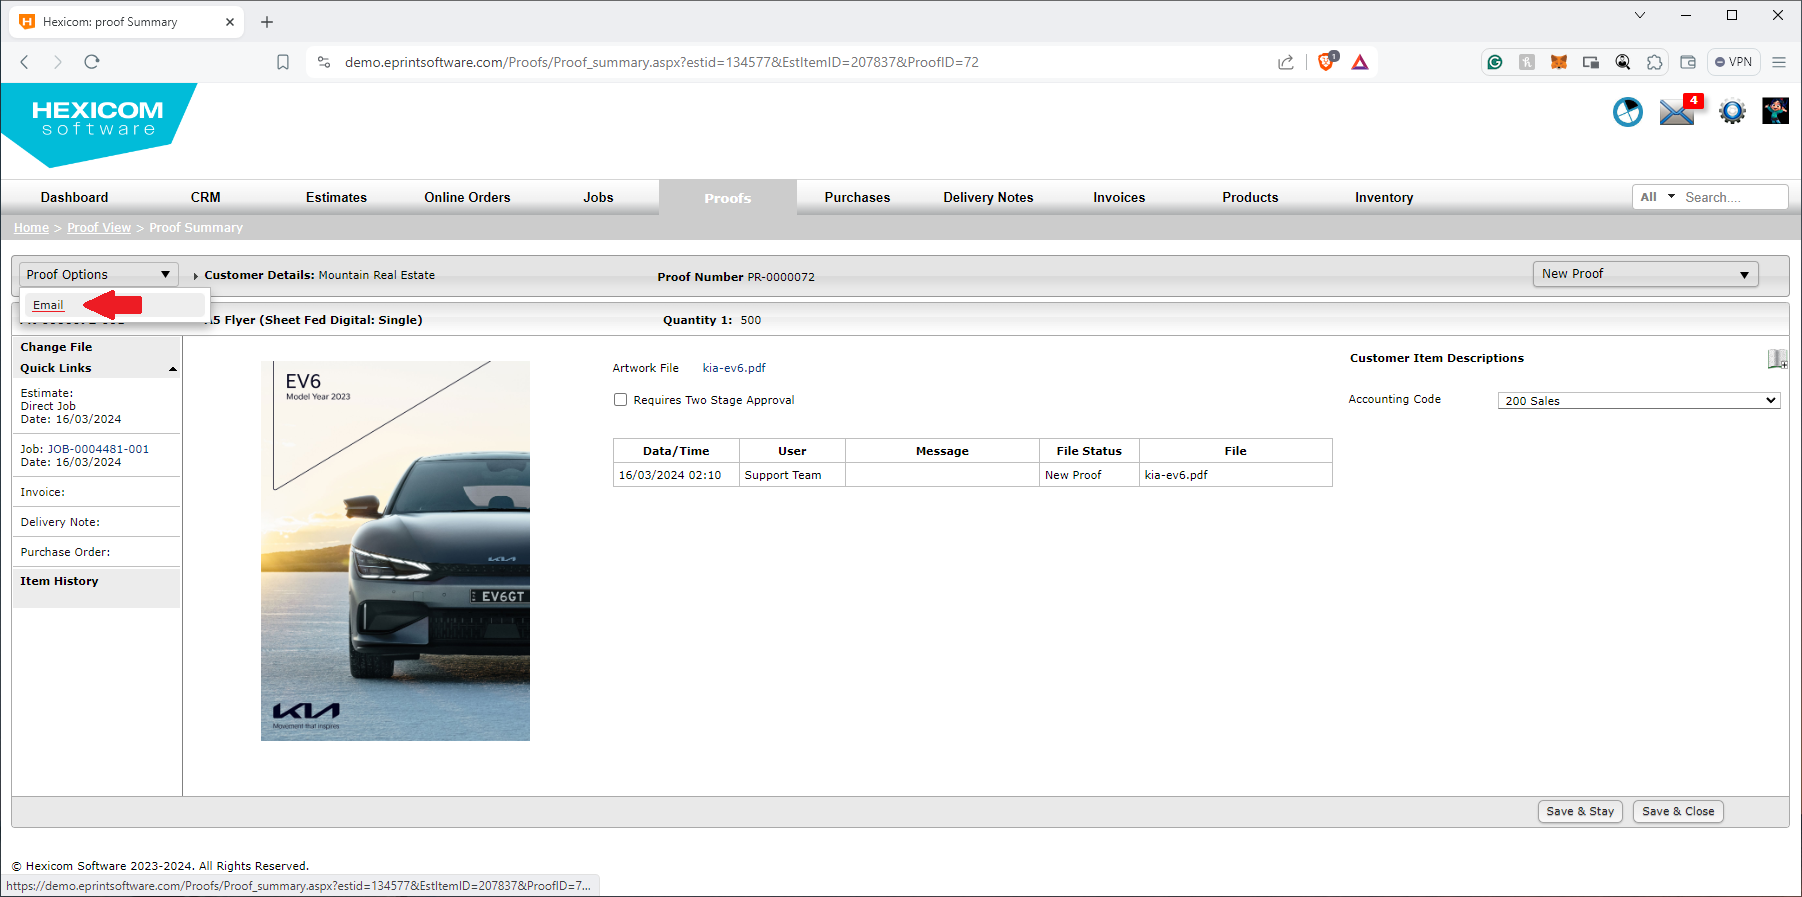Open the settings gear icon in header
The height and width of the screenshot is (897, 1802).
1732,112
